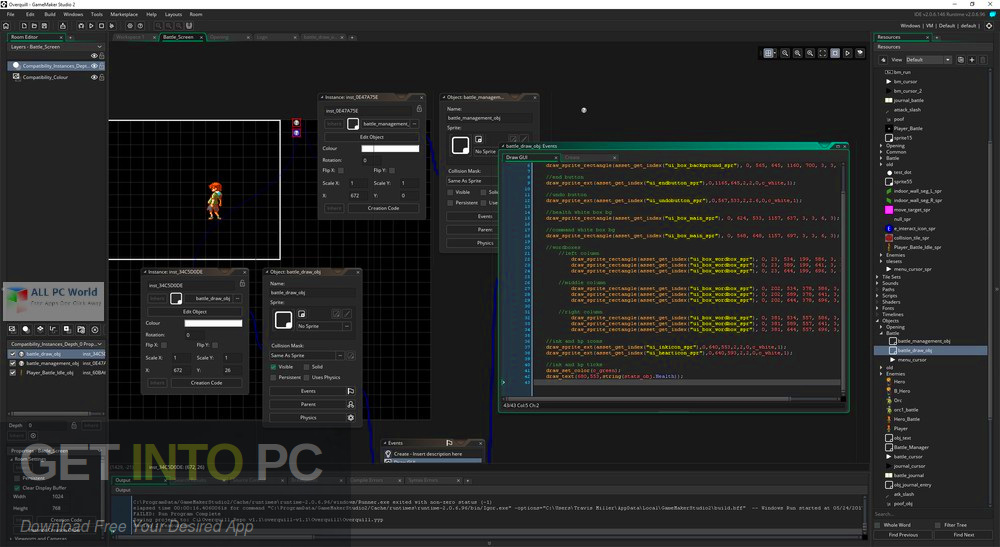The height and width of the screenshot is (547, 1000).
Task: Open the Tools menu
Action: pos(96,14)
